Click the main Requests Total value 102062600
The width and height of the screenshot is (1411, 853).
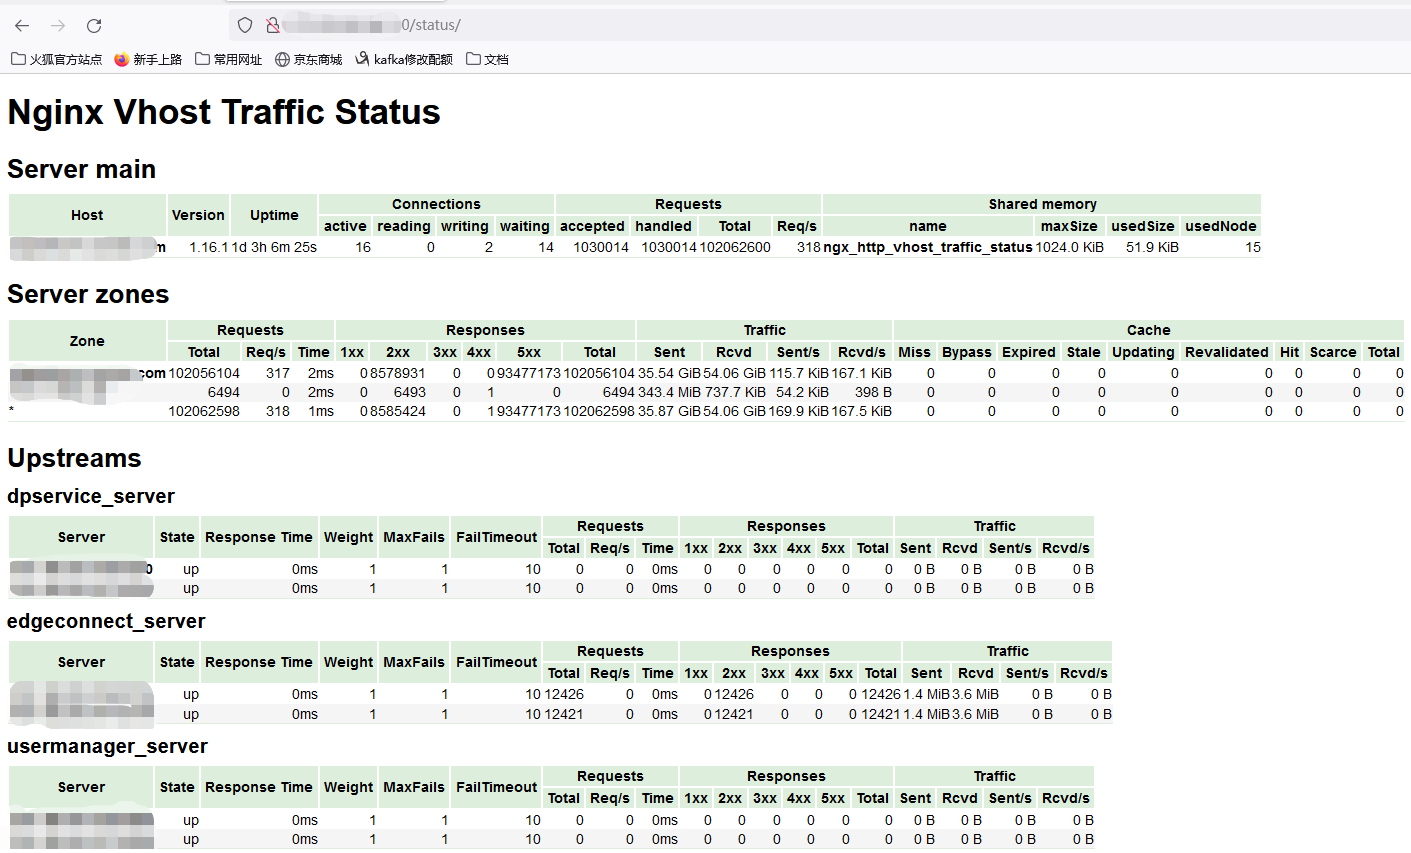735,247
